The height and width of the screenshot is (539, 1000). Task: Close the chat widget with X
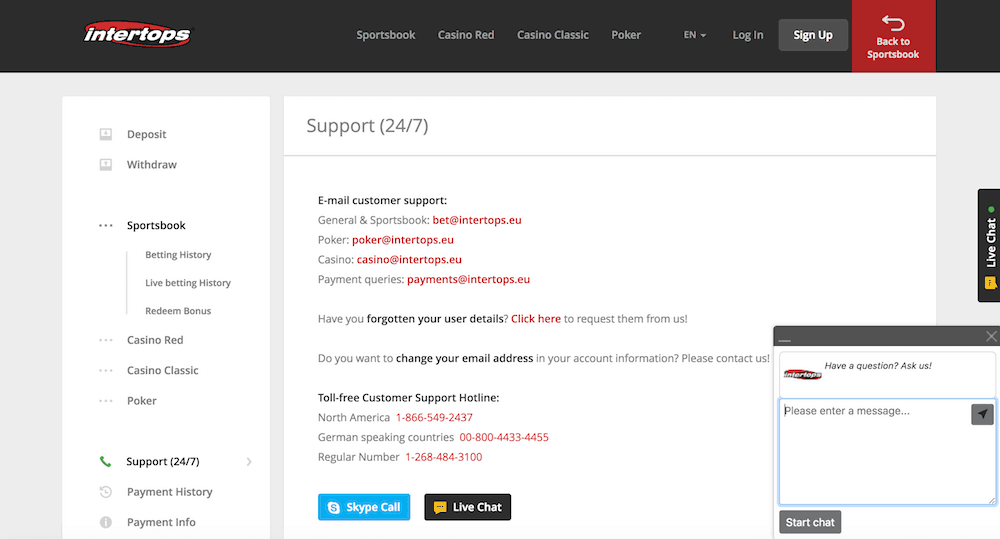point(991,336)
